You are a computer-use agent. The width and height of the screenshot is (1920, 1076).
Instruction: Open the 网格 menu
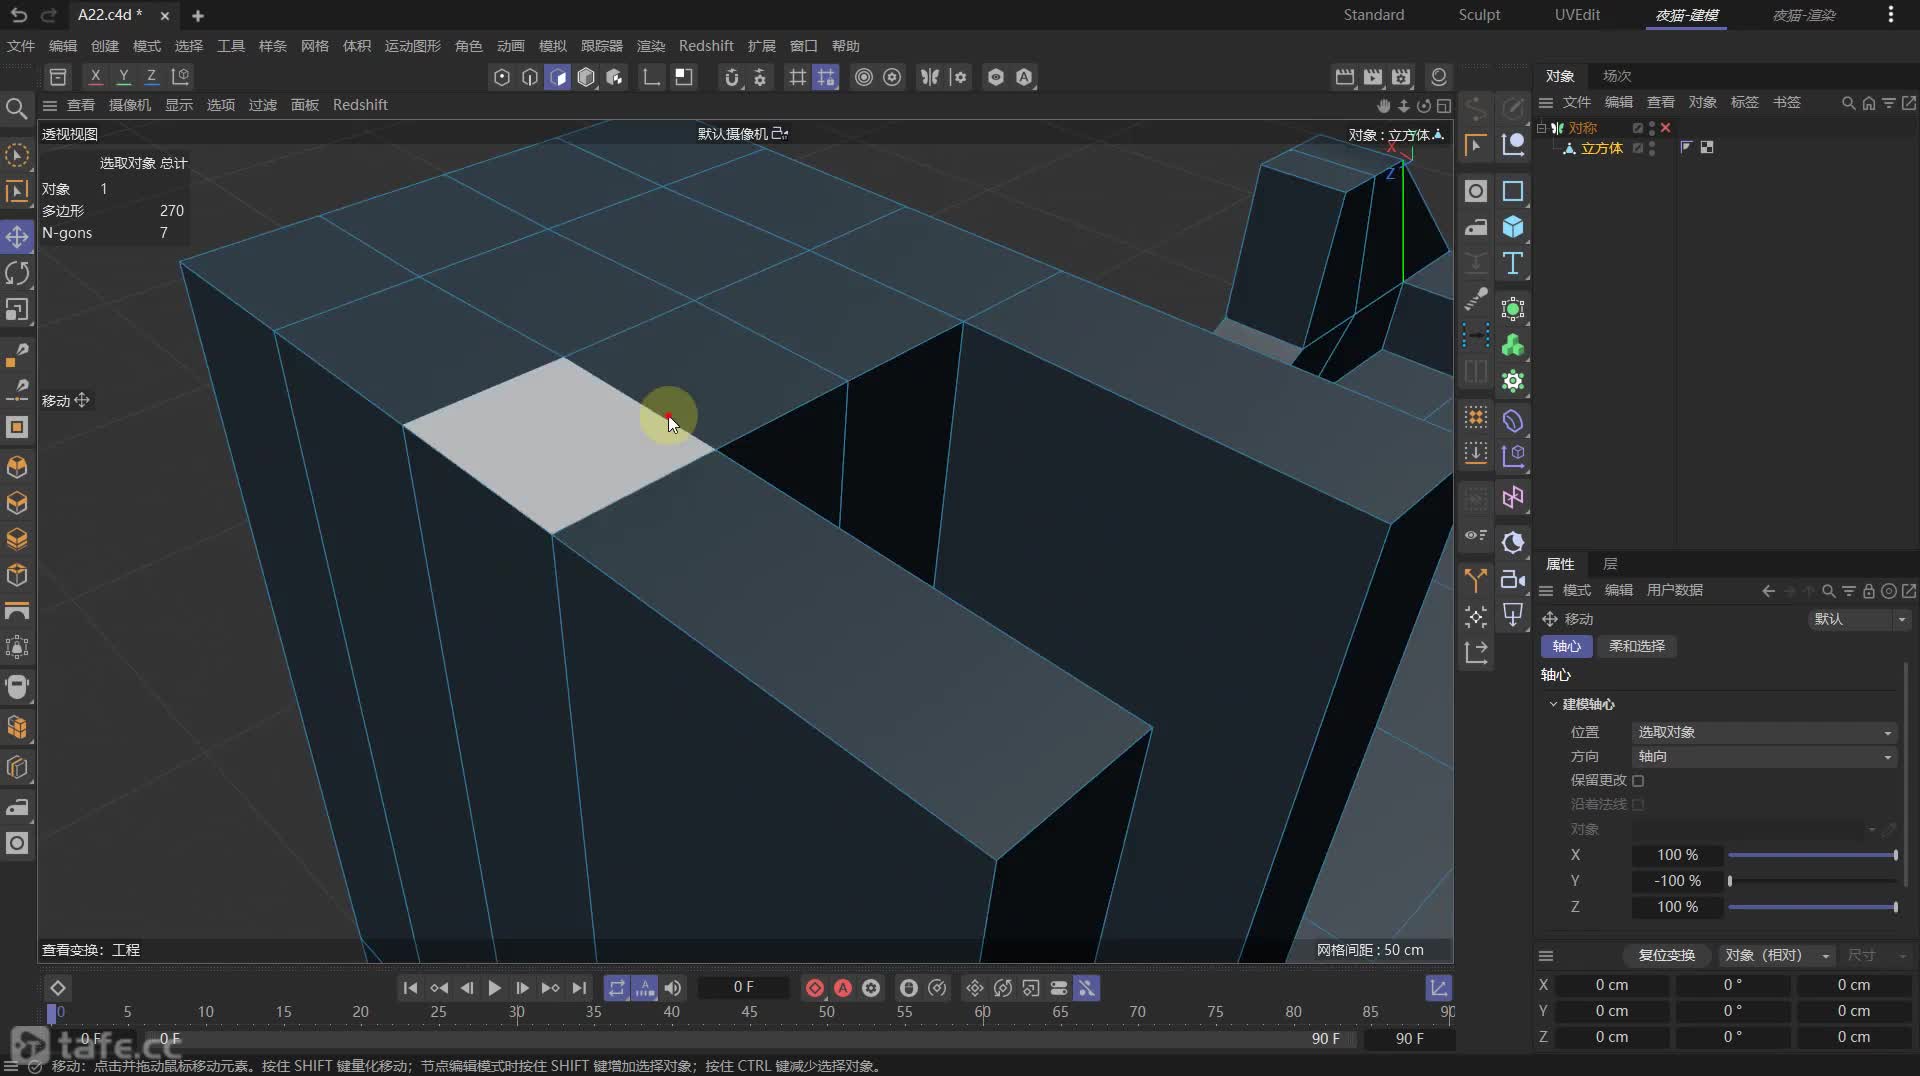tap(314, 46)
